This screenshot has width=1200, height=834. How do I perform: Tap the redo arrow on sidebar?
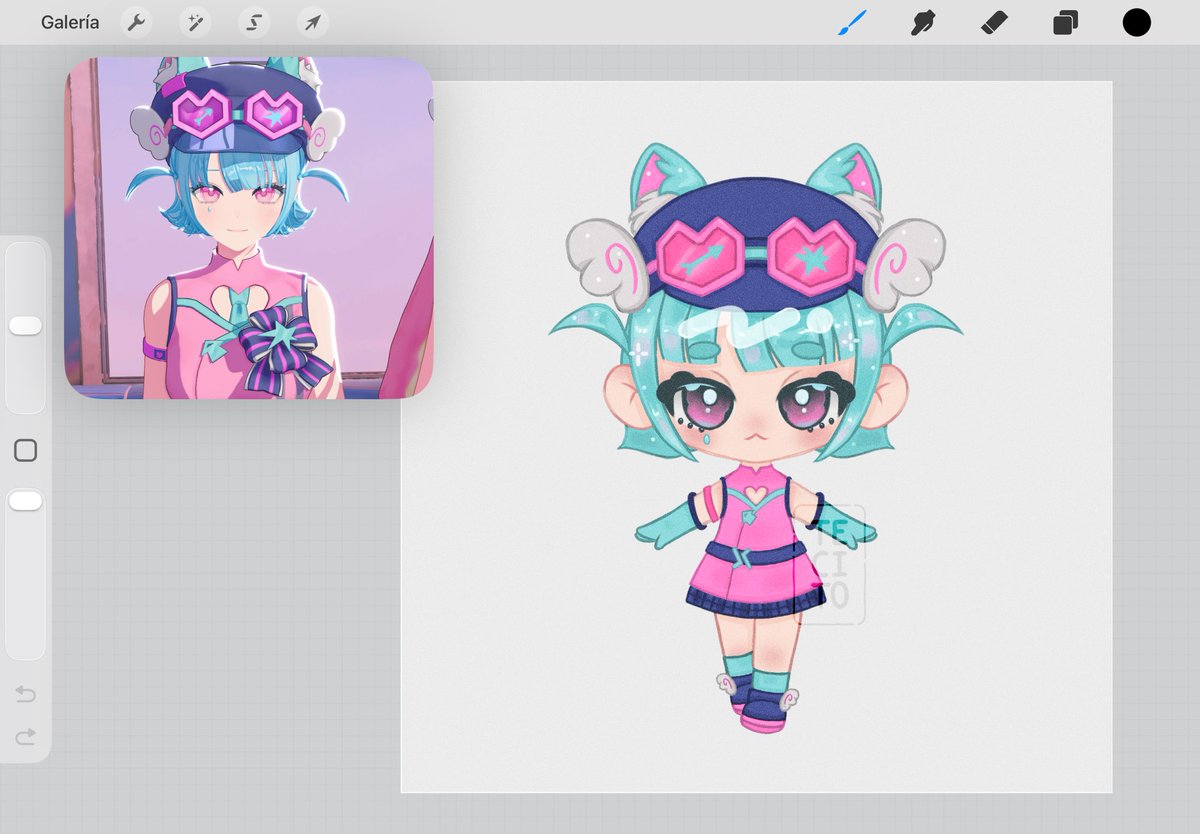pyautogui.click(x=25, y=736)
